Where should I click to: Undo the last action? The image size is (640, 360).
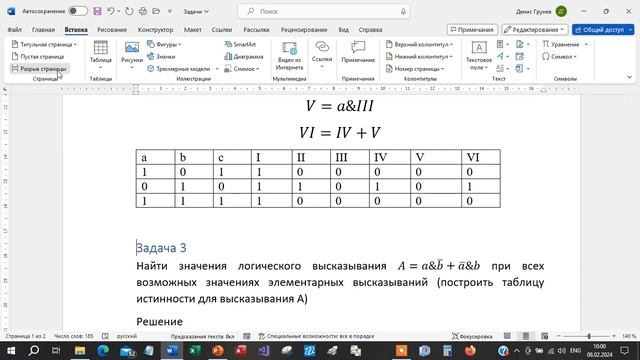click(x=111, y=11)
